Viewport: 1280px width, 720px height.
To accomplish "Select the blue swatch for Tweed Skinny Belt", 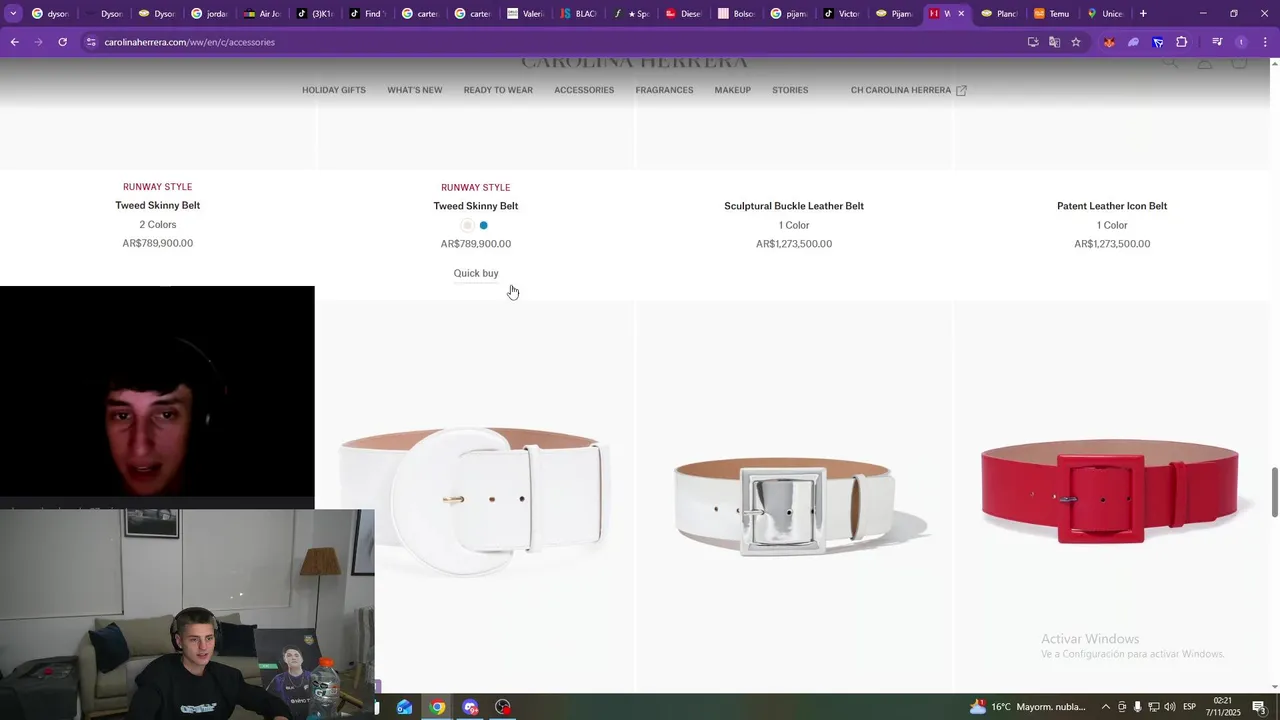I will (x=484, y=225).
